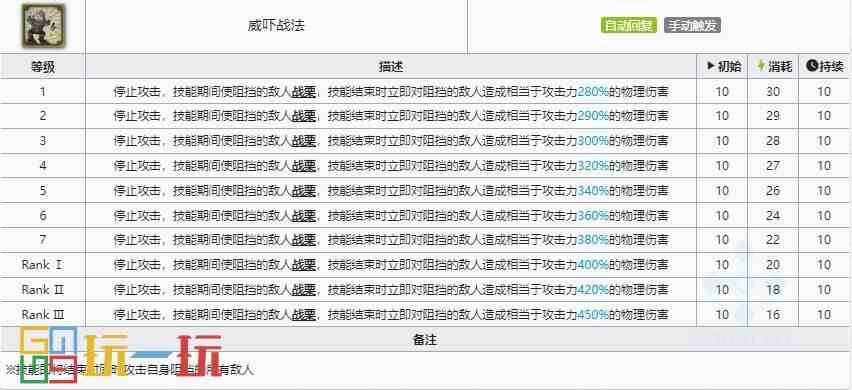Open the 战栗 link in level 7 row
This screenshot has width=852, height=390.
[x=304, y=240]
